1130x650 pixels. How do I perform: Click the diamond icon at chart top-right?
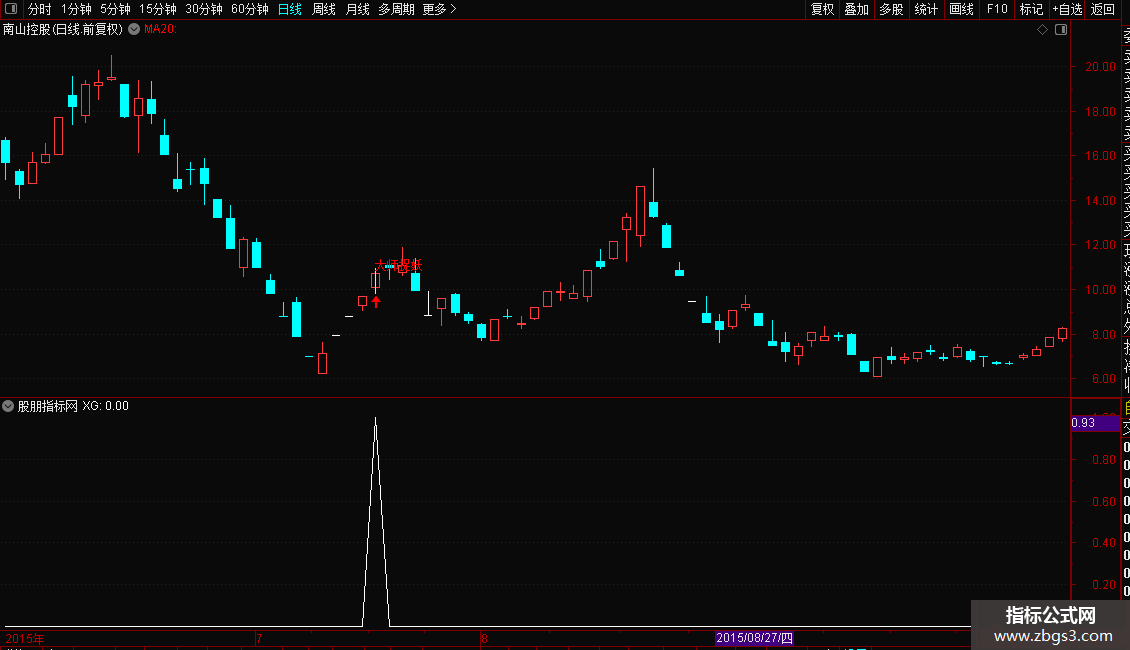click(x=1042, y=30)
